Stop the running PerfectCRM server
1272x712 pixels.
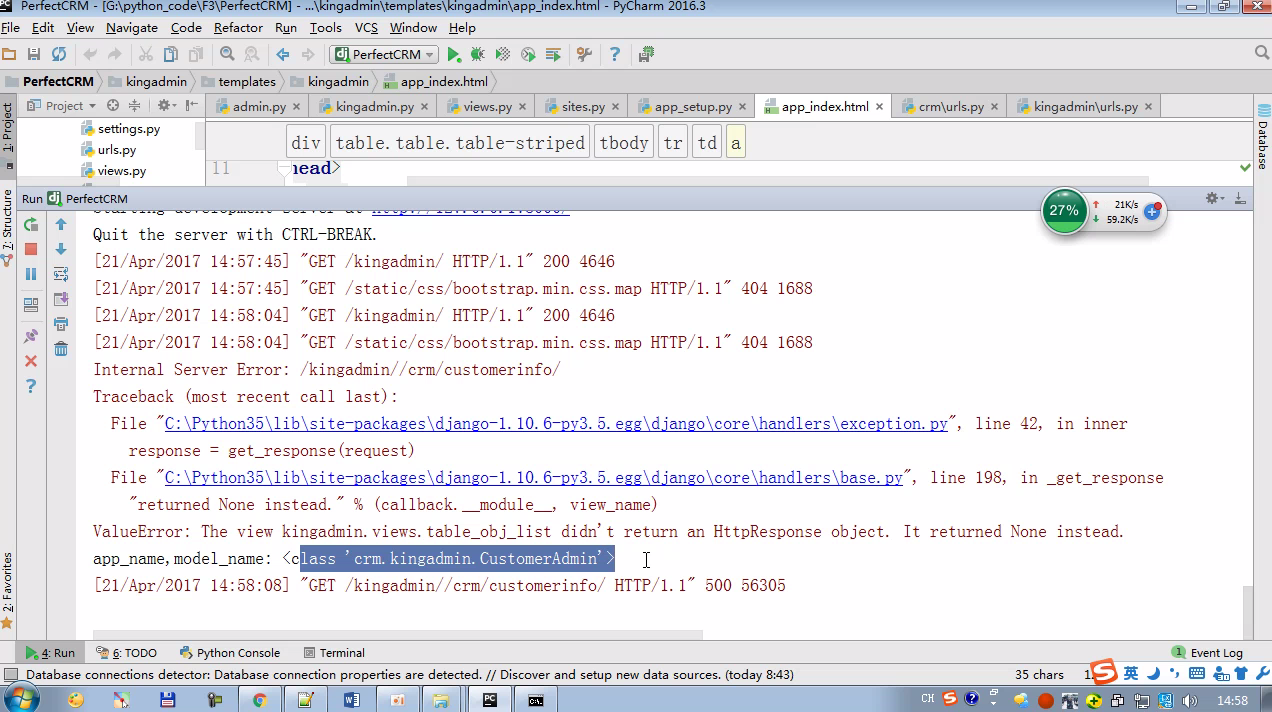(31, 249)
